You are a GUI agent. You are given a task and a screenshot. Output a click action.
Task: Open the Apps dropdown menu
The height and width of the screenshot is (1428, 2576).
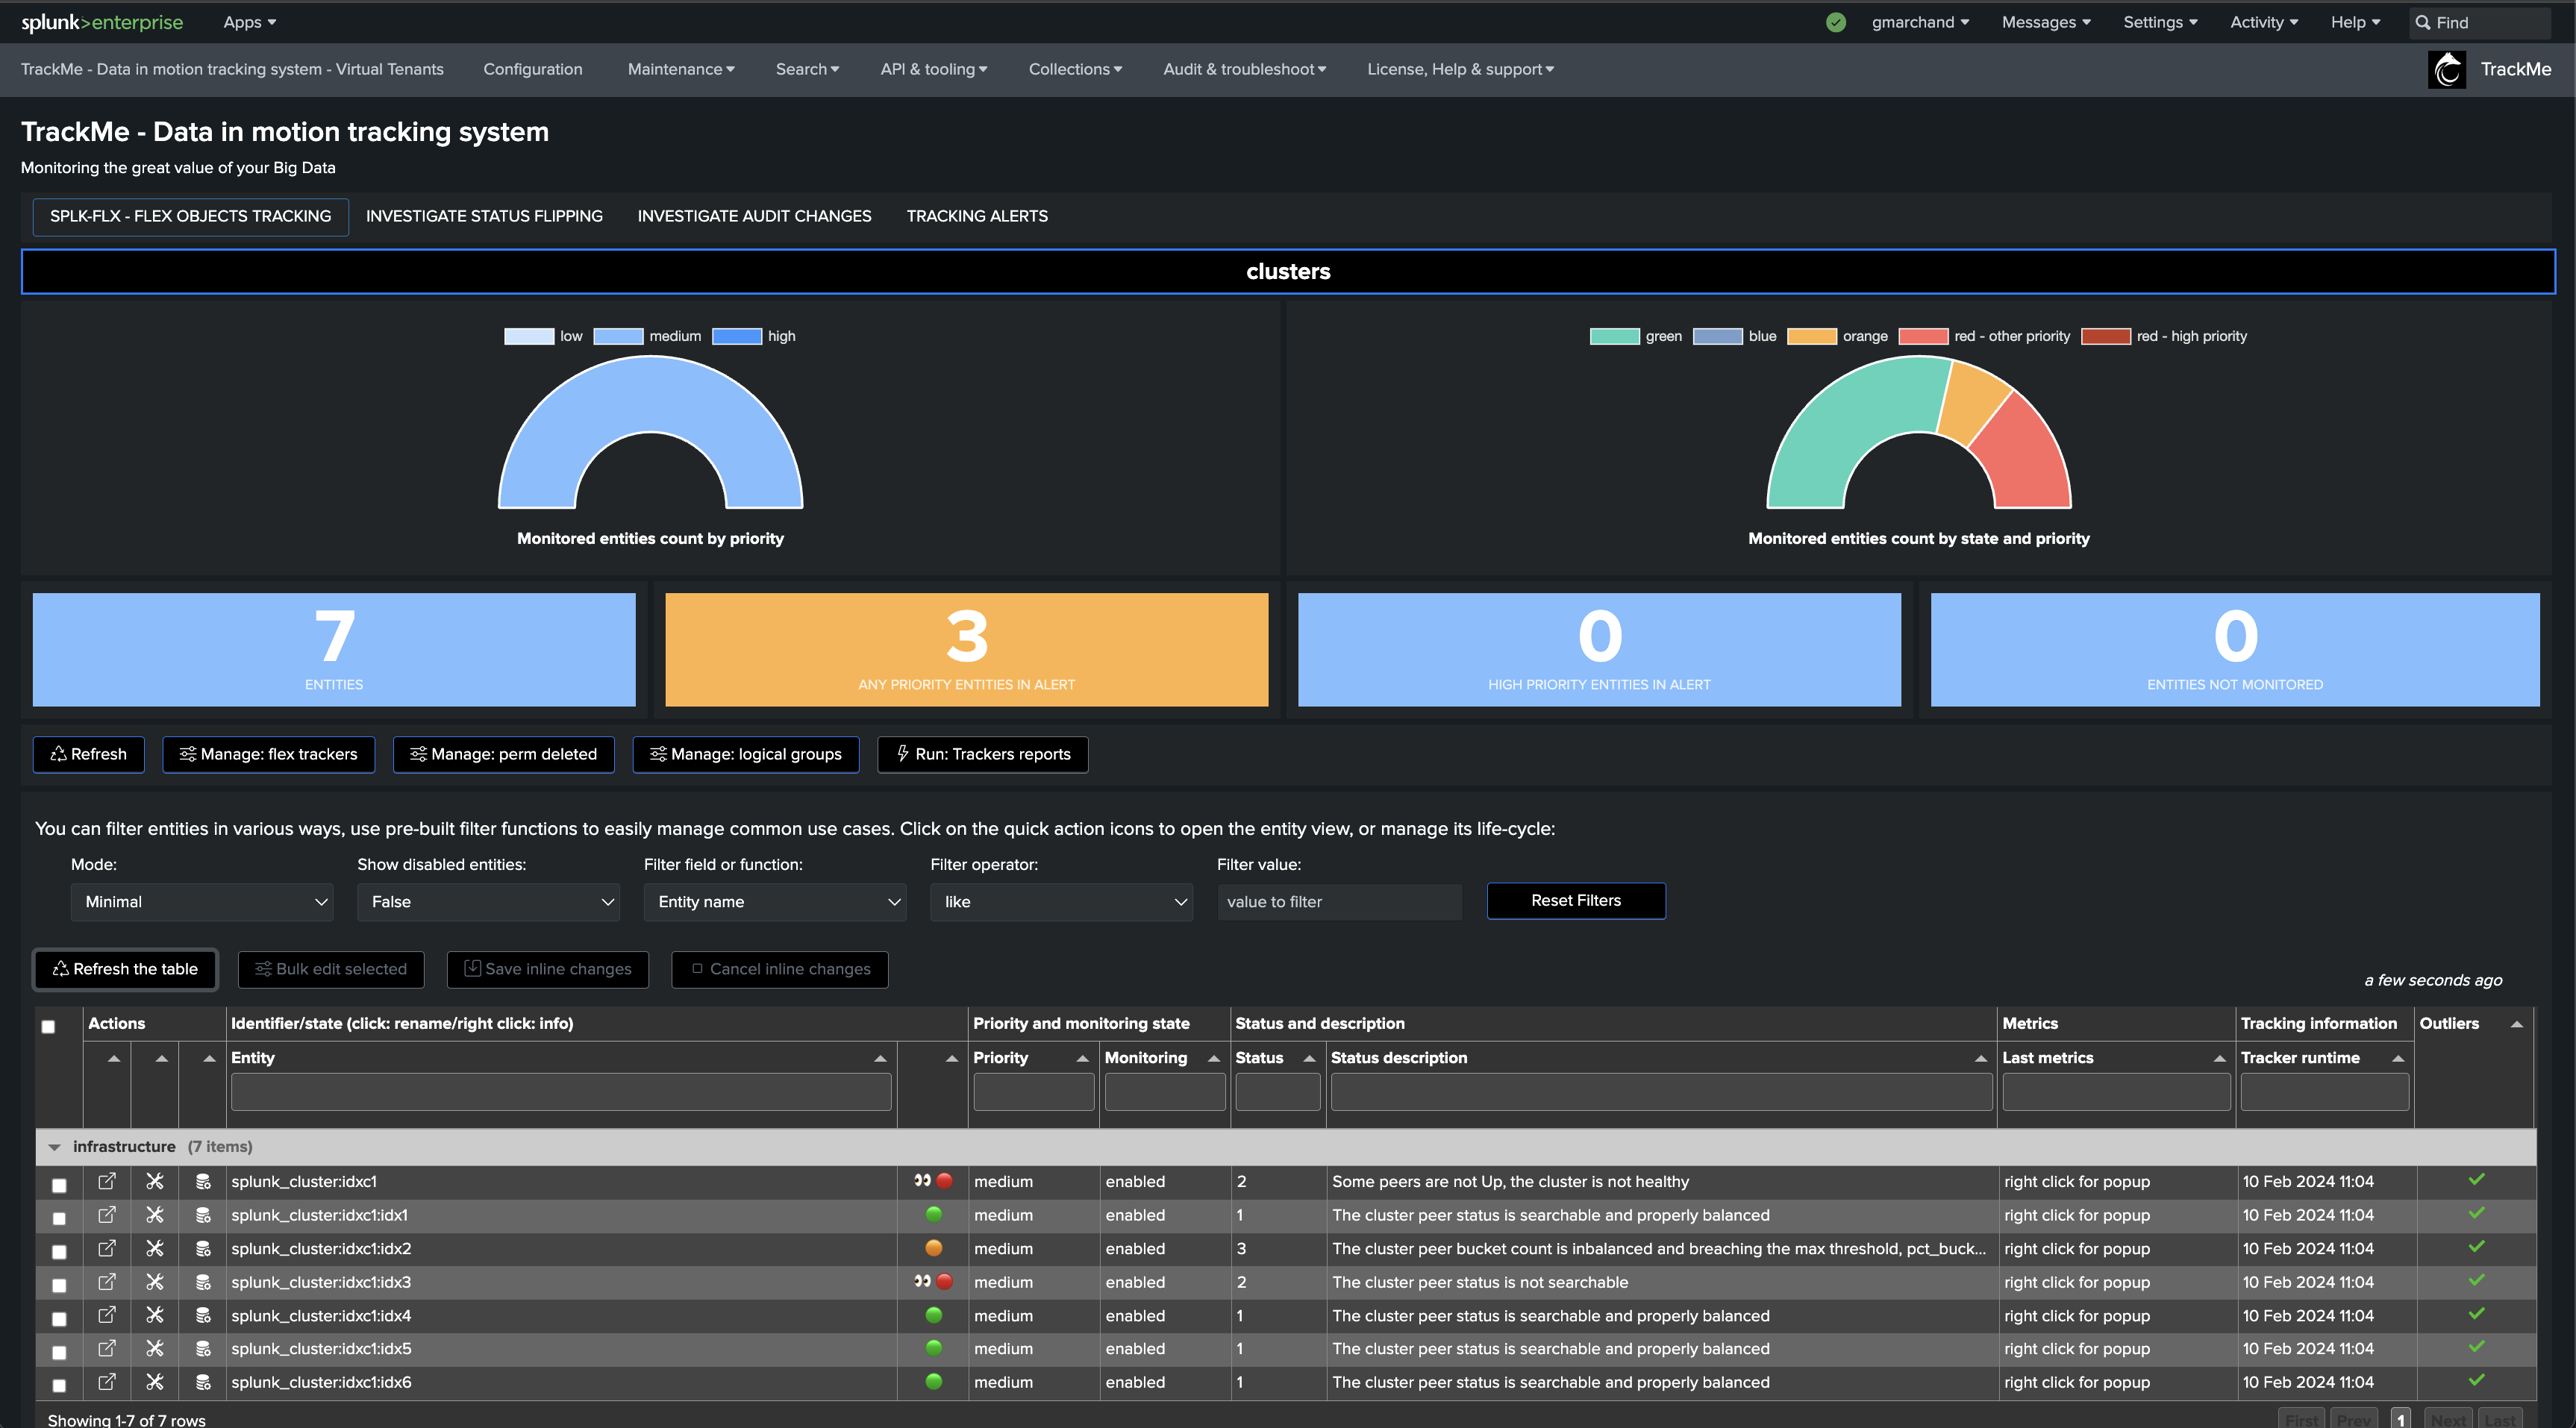(x=249, y=22)
